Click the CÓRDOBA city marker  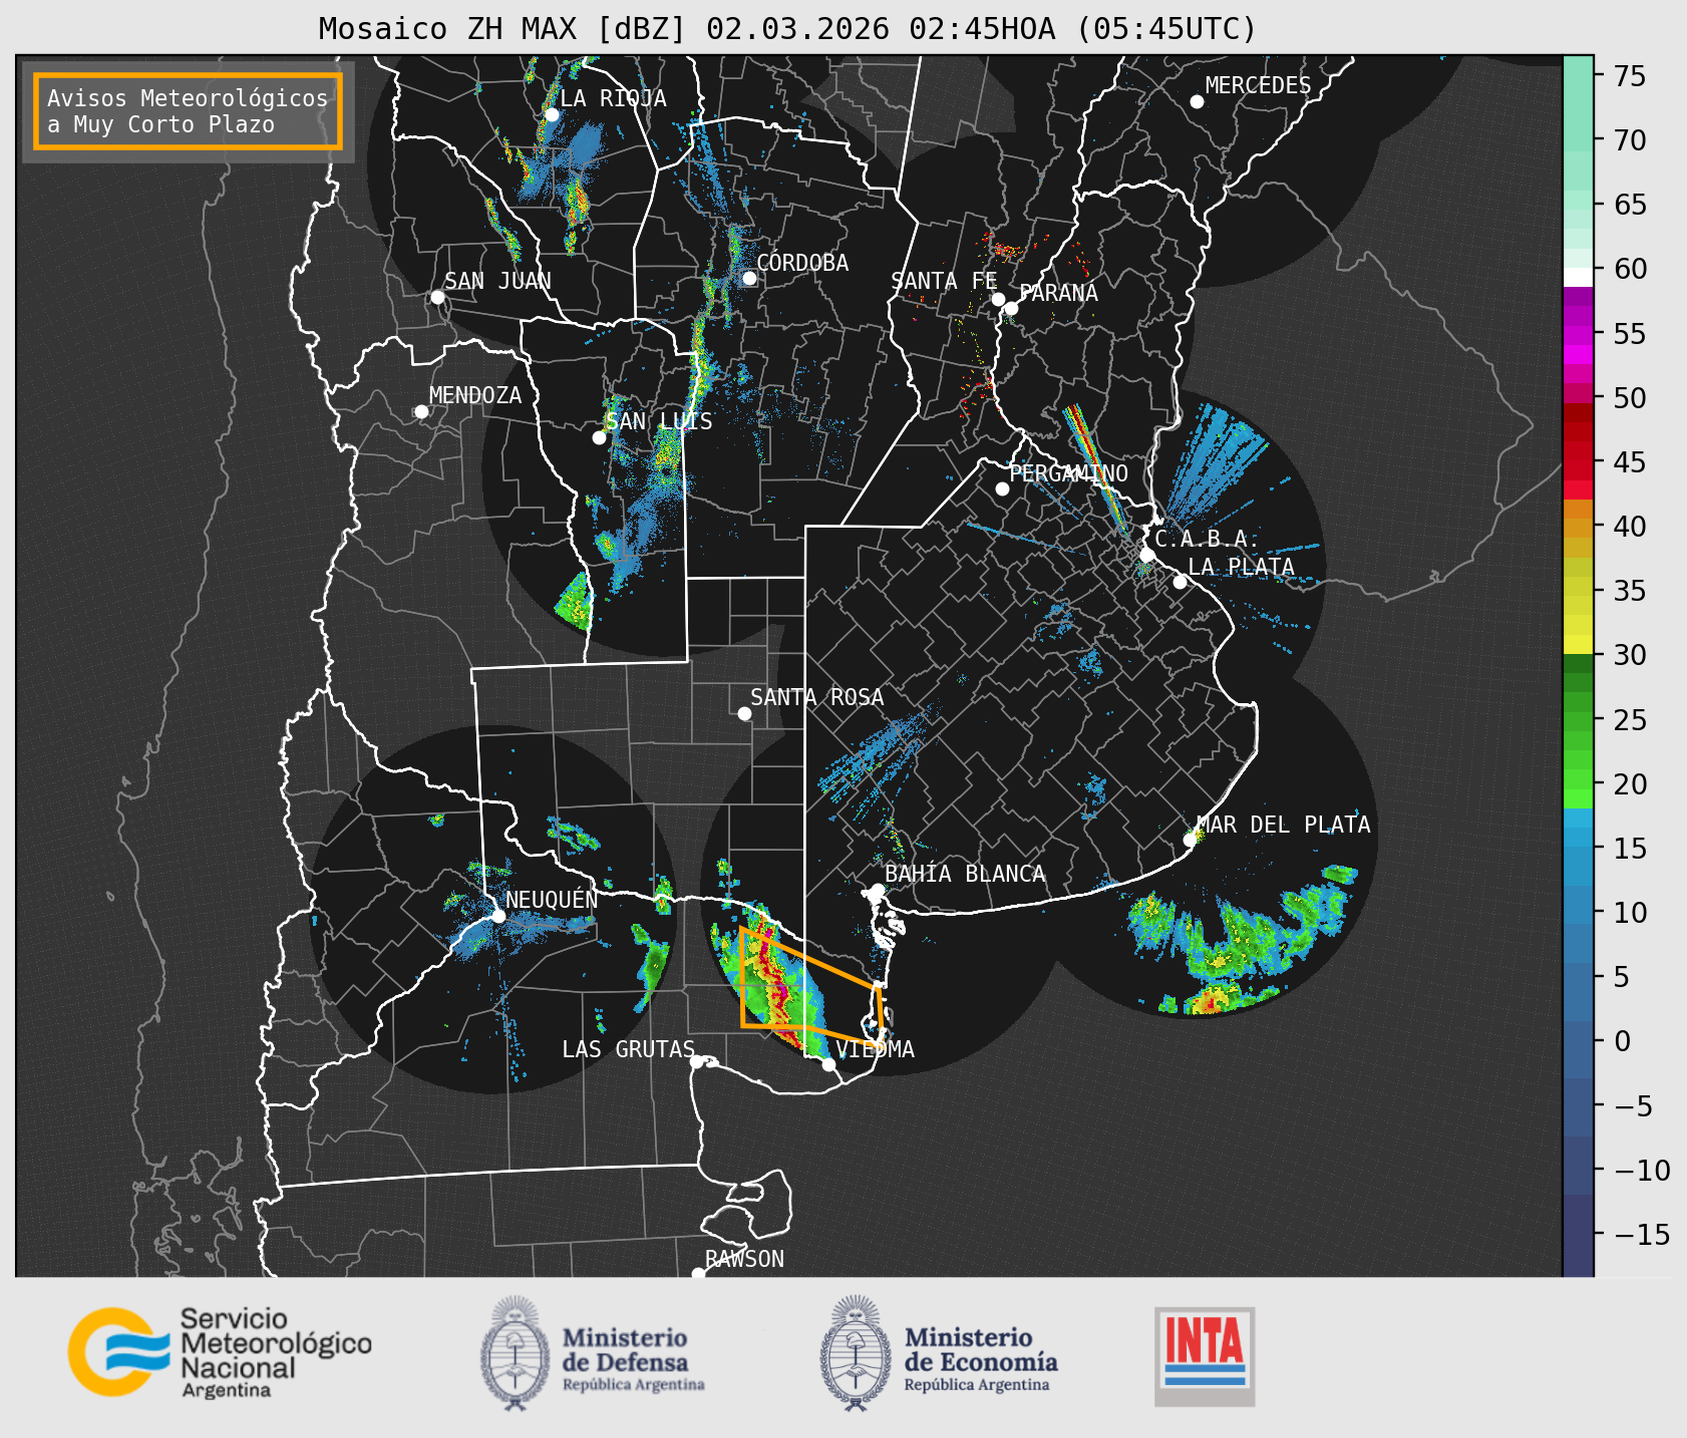[x=749, y=278]
